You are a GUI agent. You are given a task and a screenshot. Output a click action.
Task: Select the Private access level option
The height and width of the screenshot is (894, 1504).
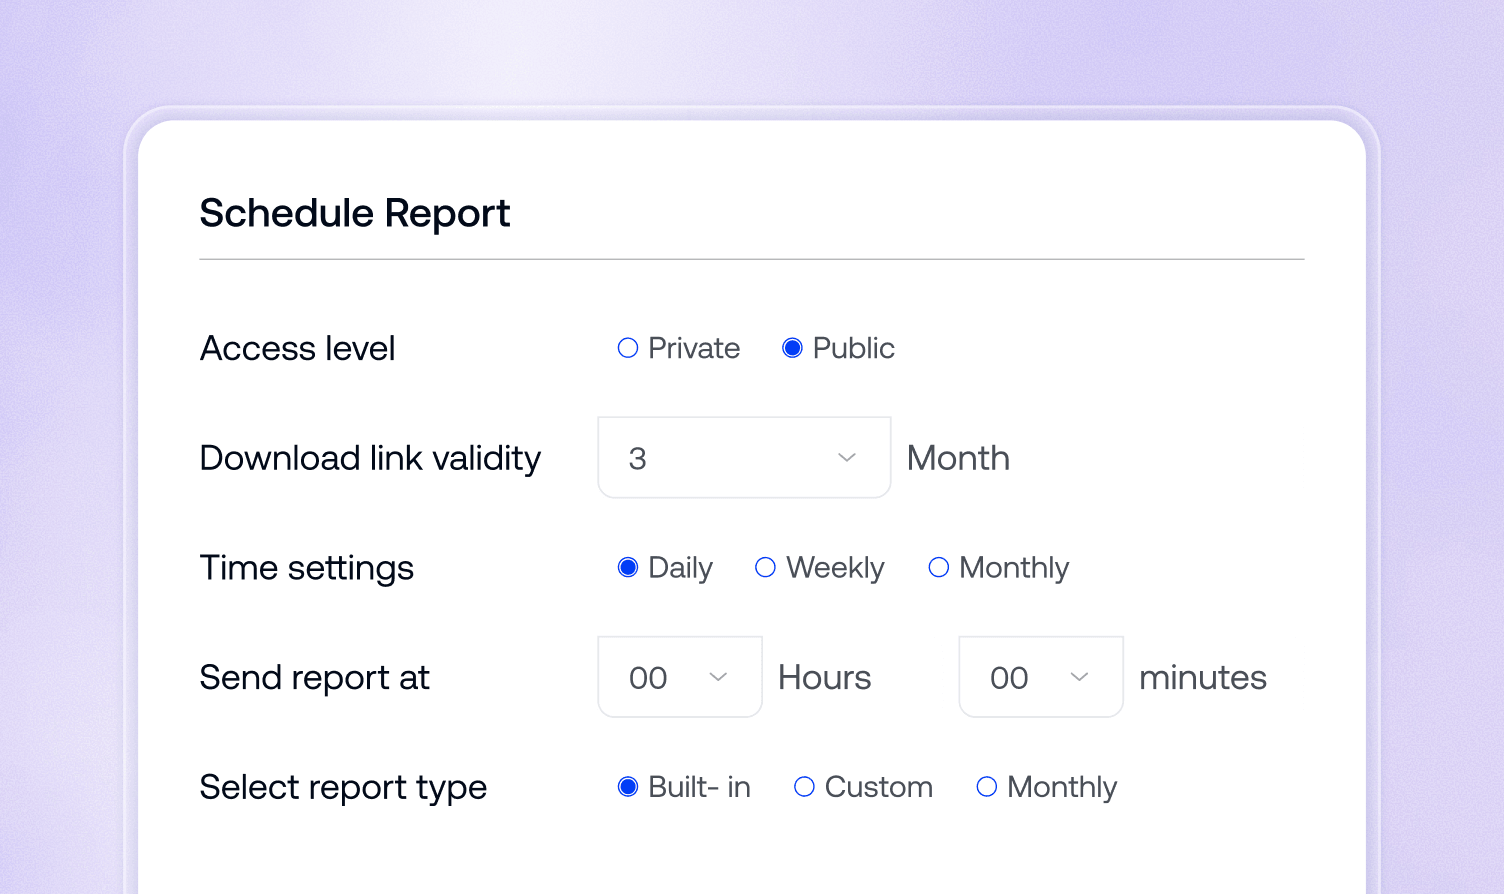tap(628, 348)
